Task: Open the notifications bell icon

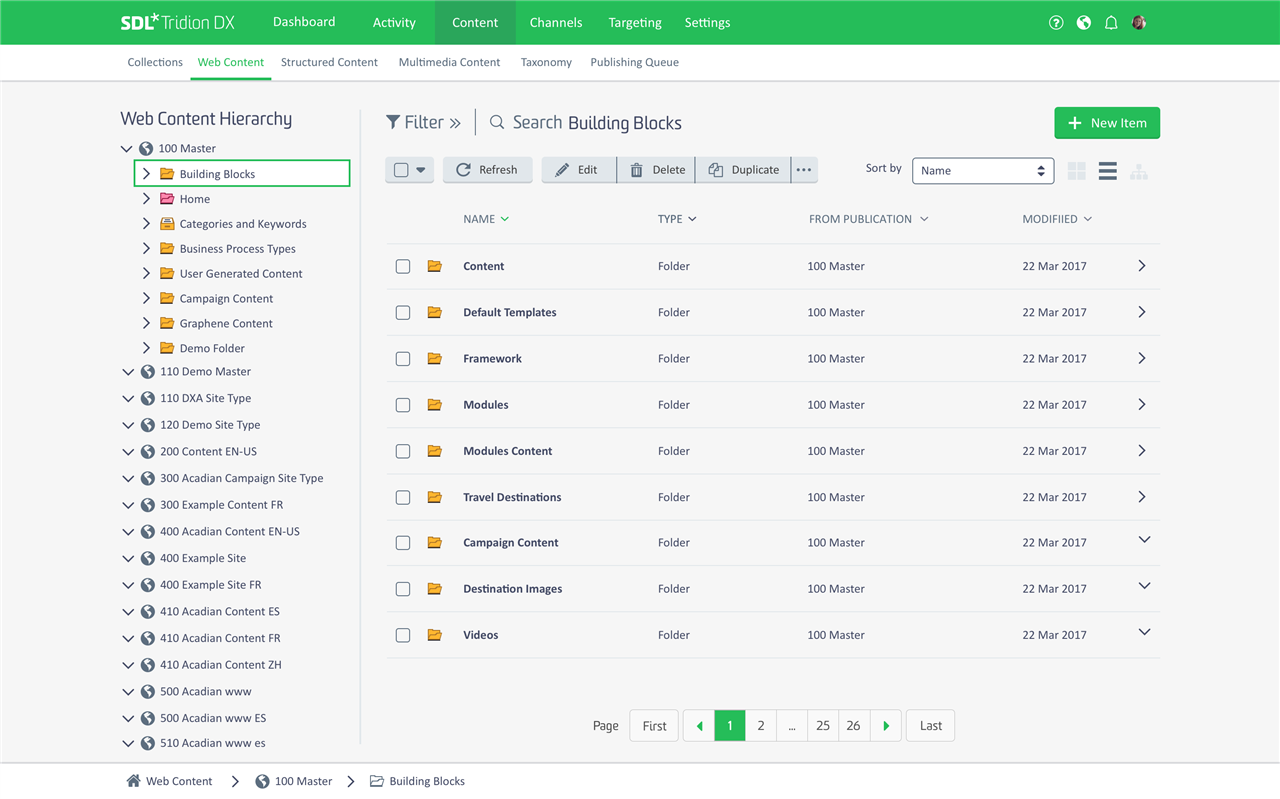Action: coord(1111,22)
